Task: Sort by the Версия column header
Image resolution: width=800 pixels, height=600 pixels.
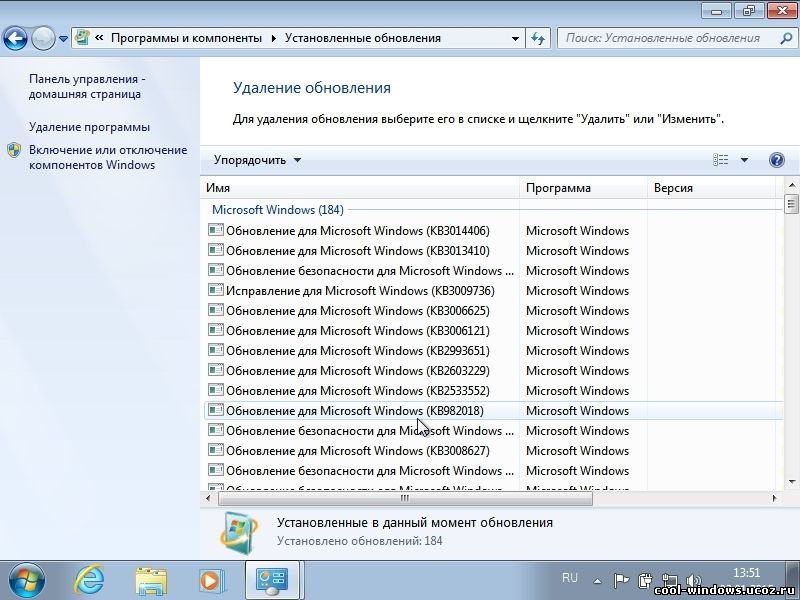Action: (x=711, y=188)
